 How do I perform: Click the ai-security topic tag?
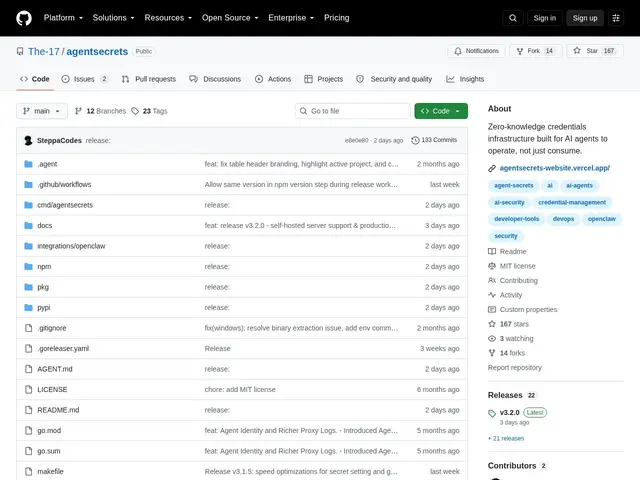509,202
